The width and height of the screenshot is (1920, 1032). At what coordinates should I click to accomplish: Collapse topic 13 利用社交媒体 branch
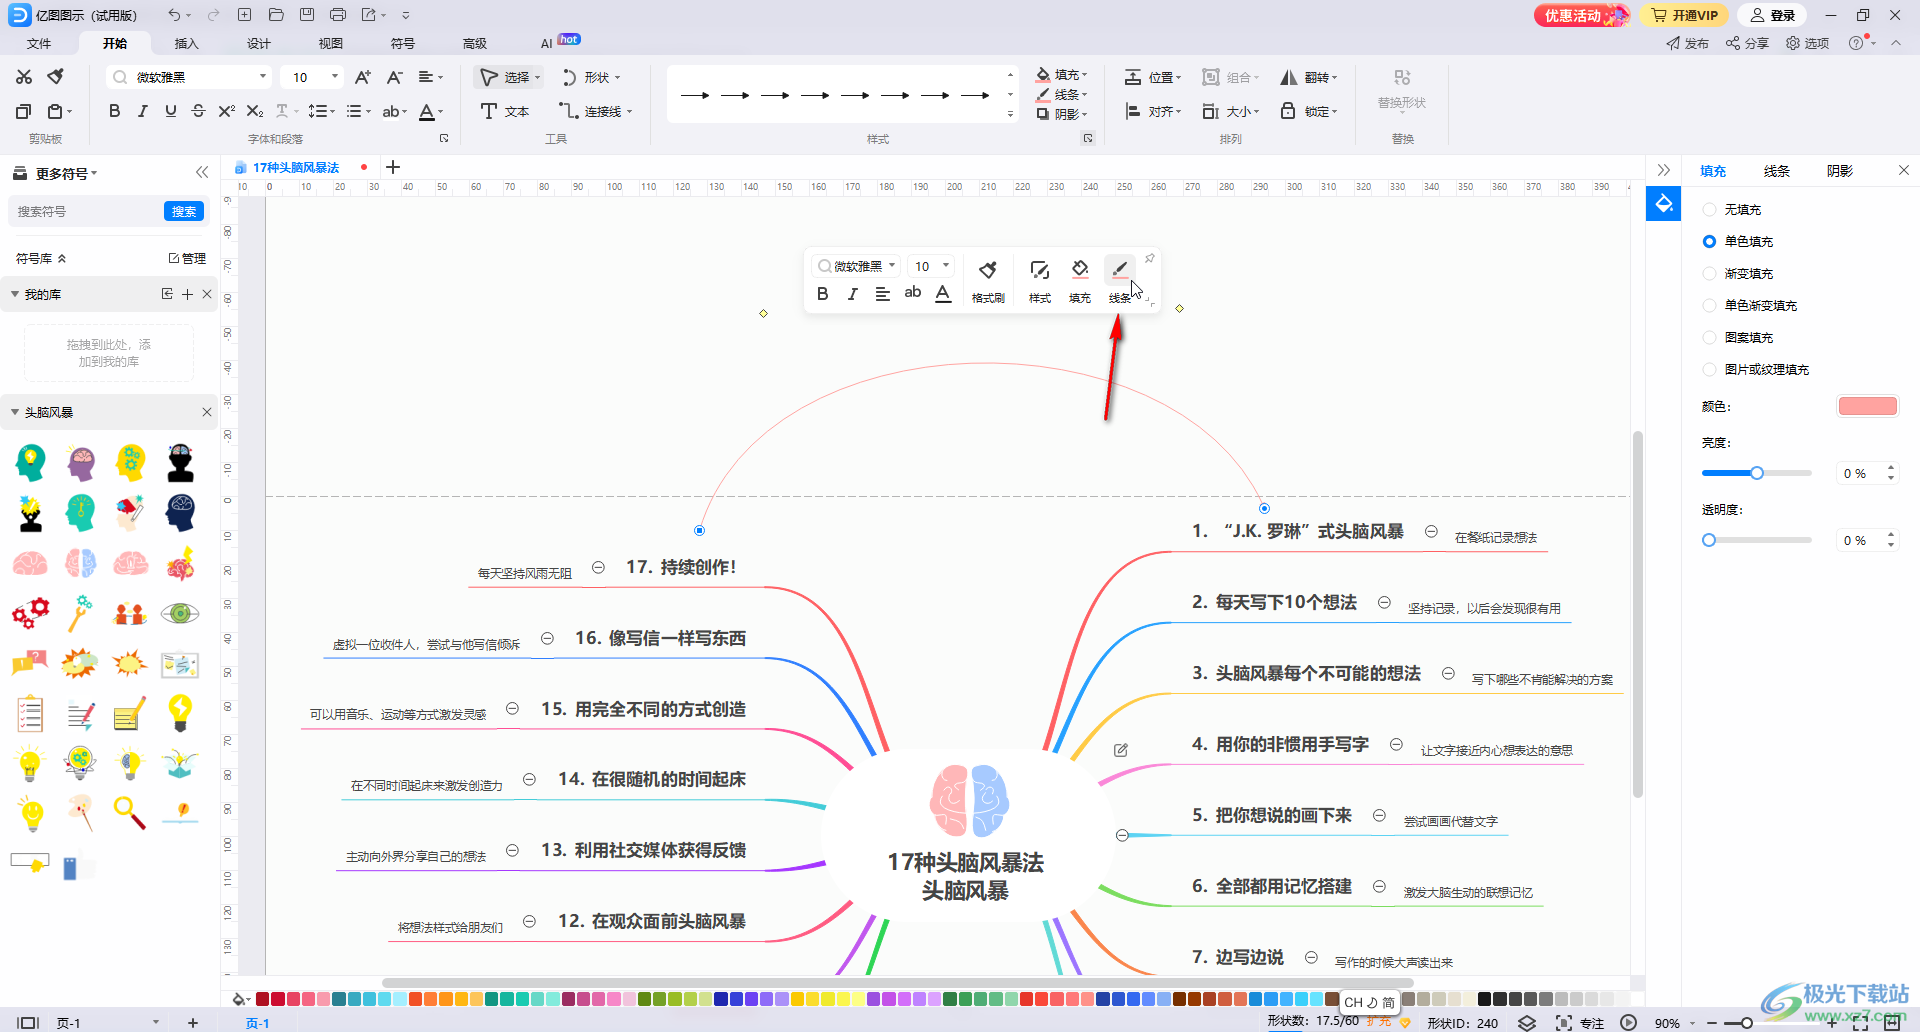512,850
